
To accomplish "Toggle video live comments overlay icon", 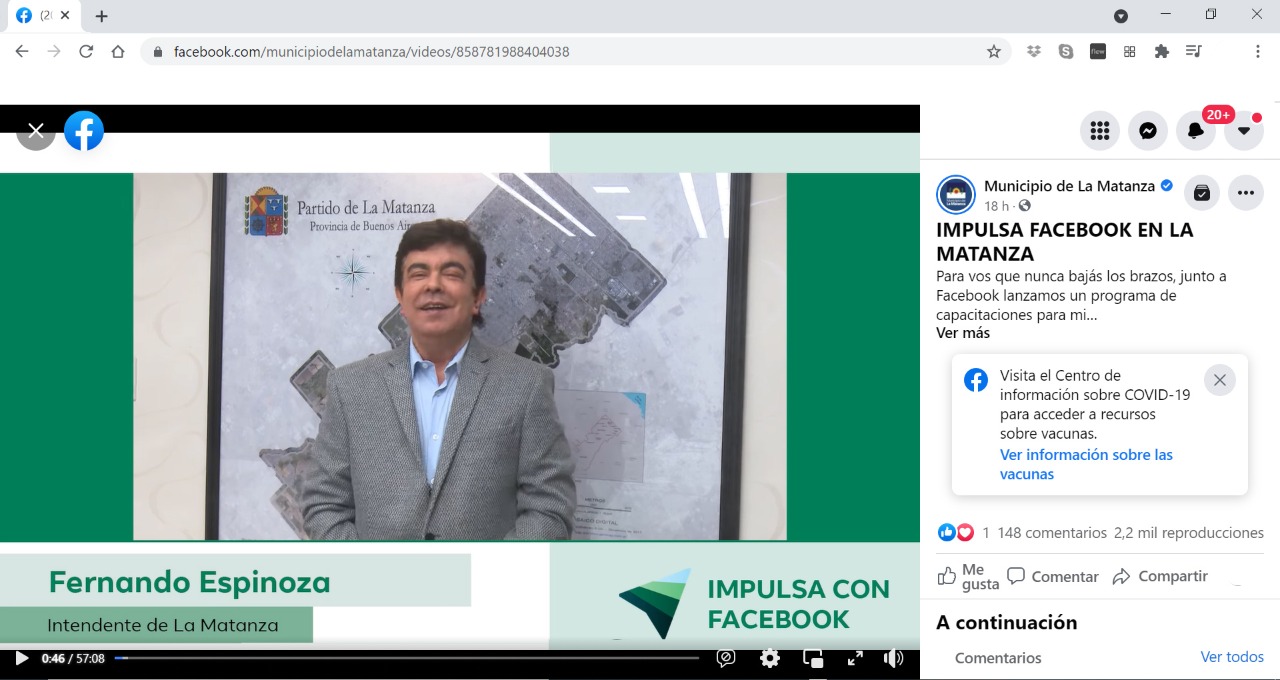I will click(726, 658).
